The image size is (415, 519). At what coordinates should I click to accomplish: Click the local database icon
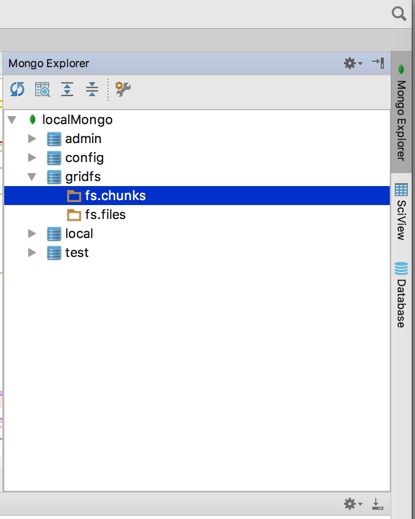[x=54, y=234]
